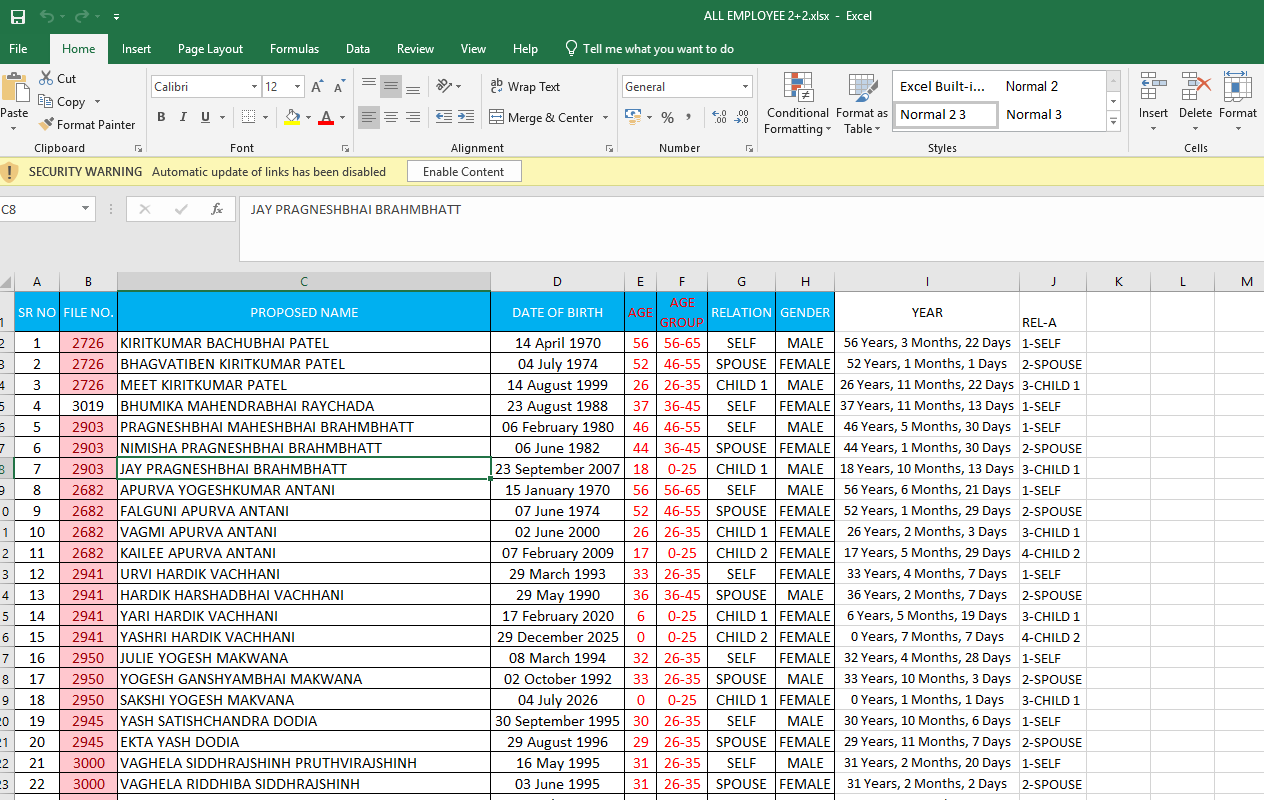Click the Delete cells icon
Viewport: 1264px width, 800px height.
pyautogui.click(x=1195, y=86)
